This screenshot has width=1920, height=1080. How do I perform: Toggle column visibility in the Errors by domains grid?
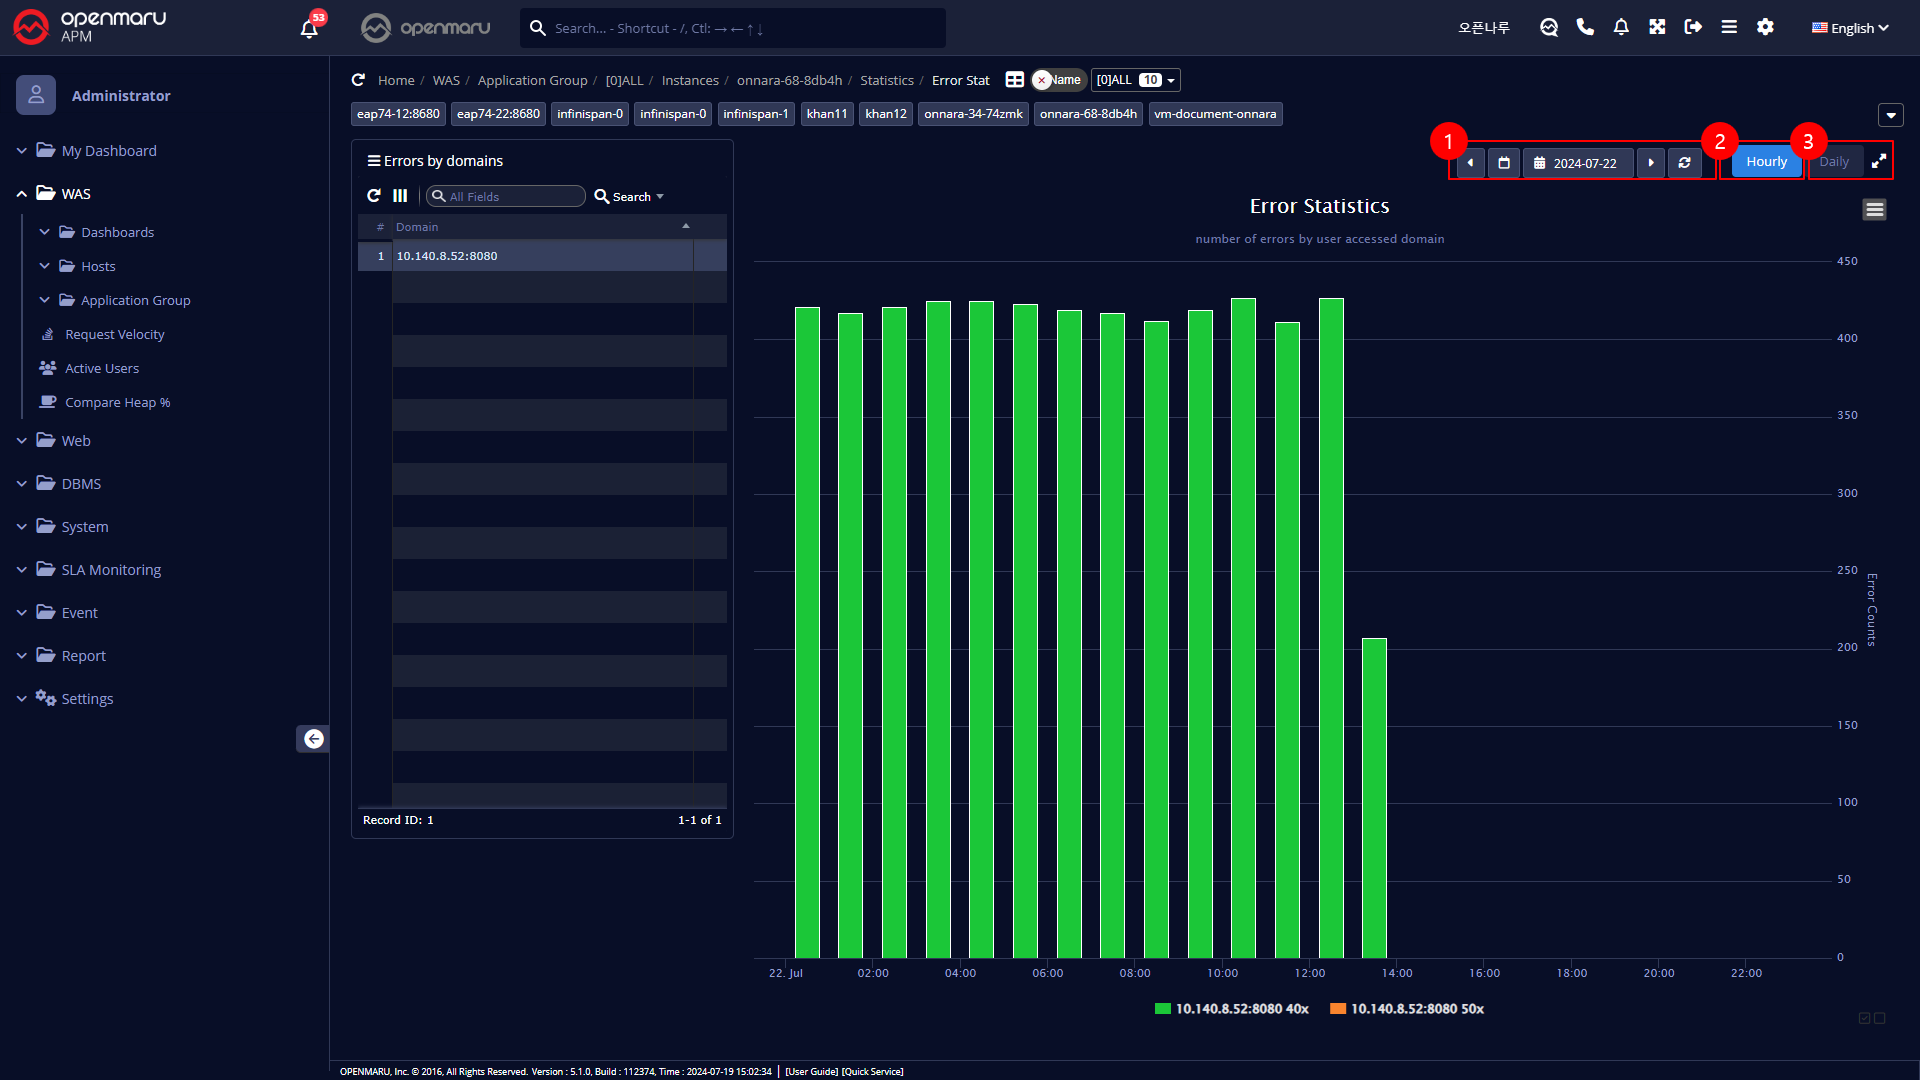pyautogui.click(x=400, y=196)
